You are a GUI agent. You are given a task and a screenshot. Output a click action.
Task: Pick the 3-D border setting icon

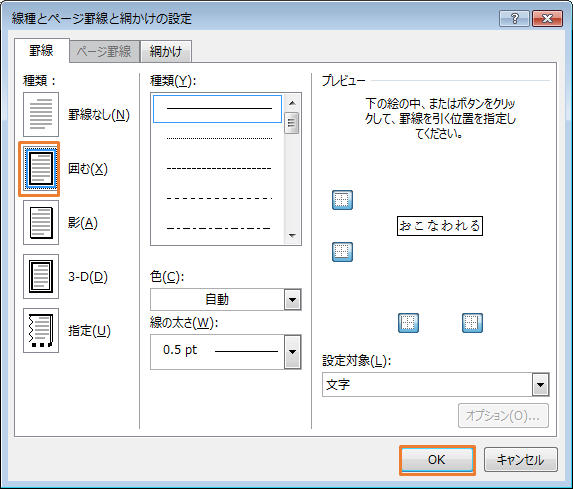(x=41, y=277)
